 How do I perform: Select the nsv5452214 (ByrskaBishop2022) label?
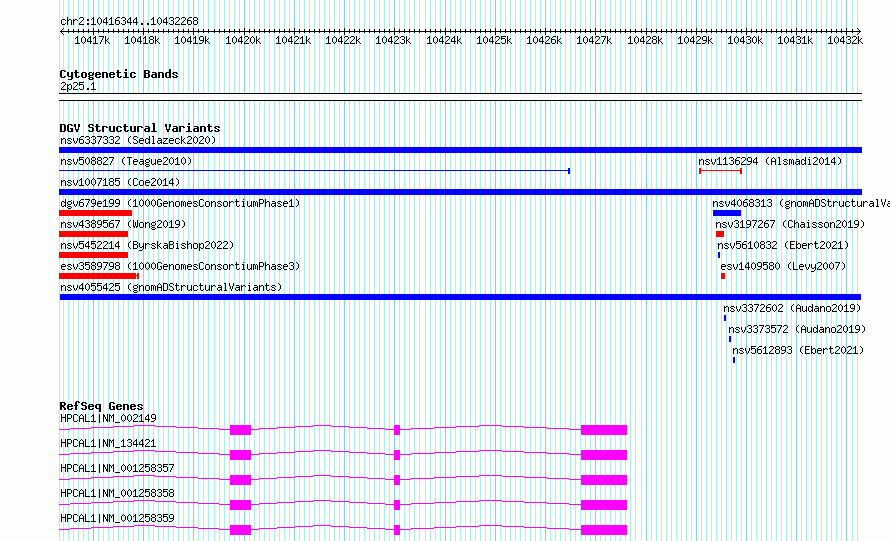[x=147, y=245]
